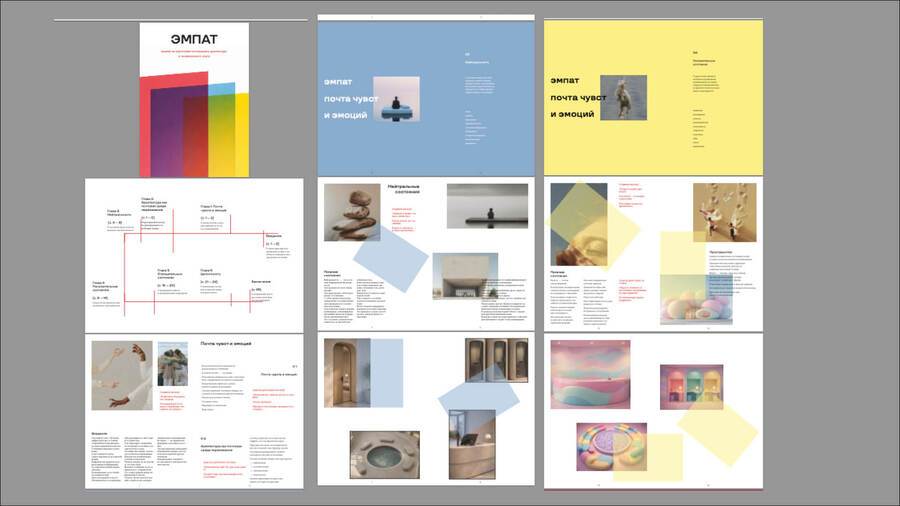Select the tilted yellow rectangle on pastel spread
The image size is (900, 506).
coord(717,433)
